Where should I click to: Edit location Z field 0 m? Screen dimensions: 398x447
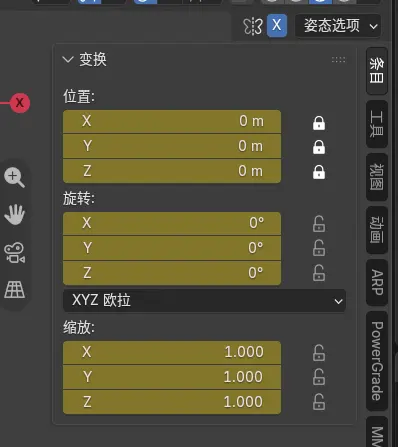[x=172, y=171]
